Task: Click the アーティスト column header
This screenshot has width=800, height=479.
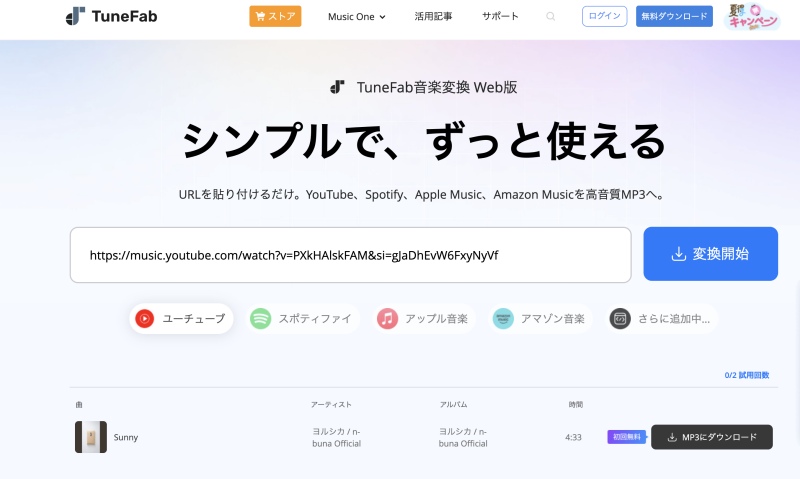Action: point(331,405)
